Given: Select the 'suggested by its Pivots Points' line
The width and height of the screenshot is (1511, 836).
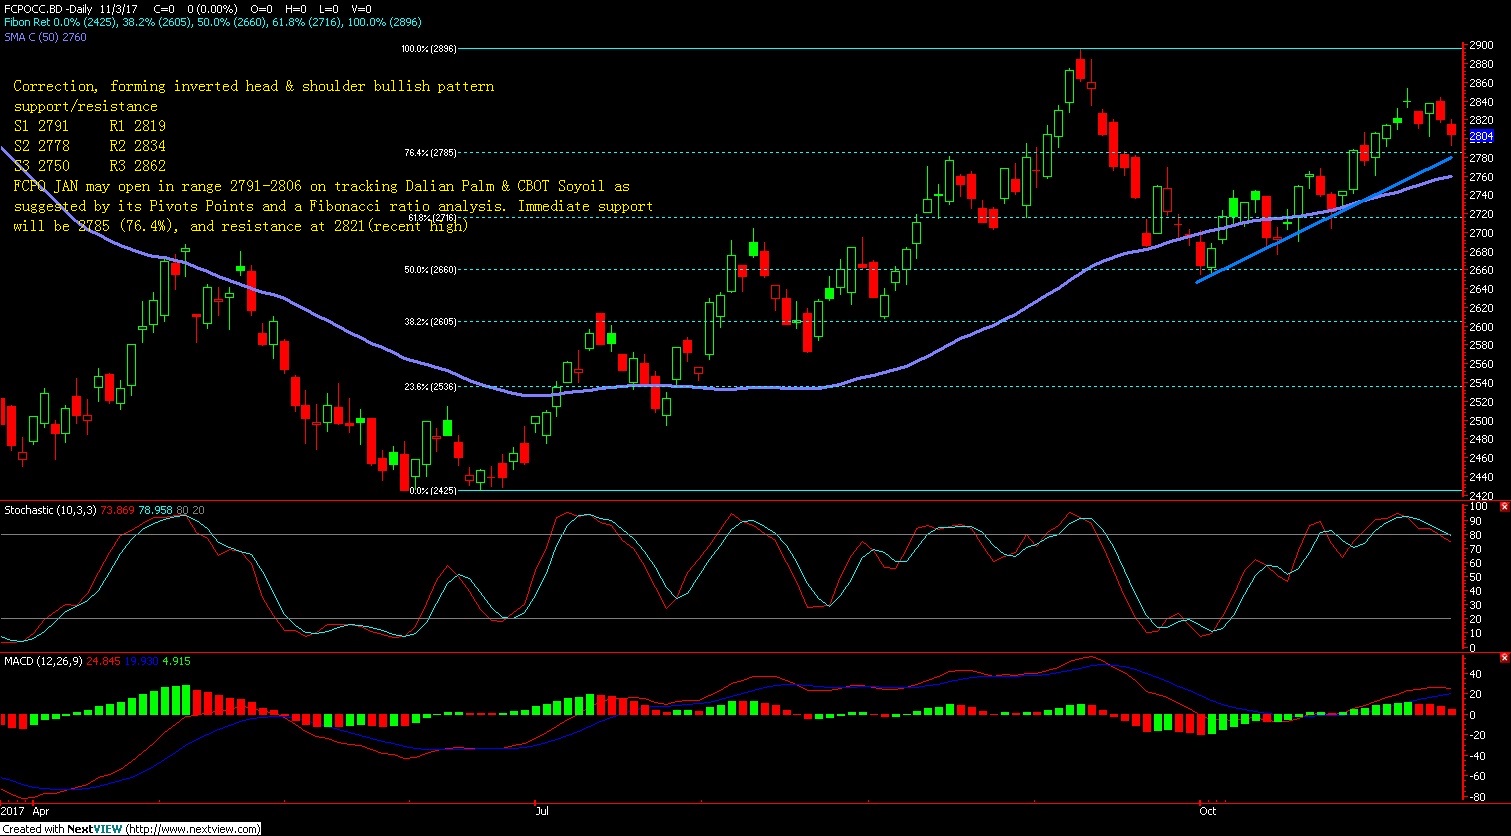Looking at the screenshot, I should point(333,206).
